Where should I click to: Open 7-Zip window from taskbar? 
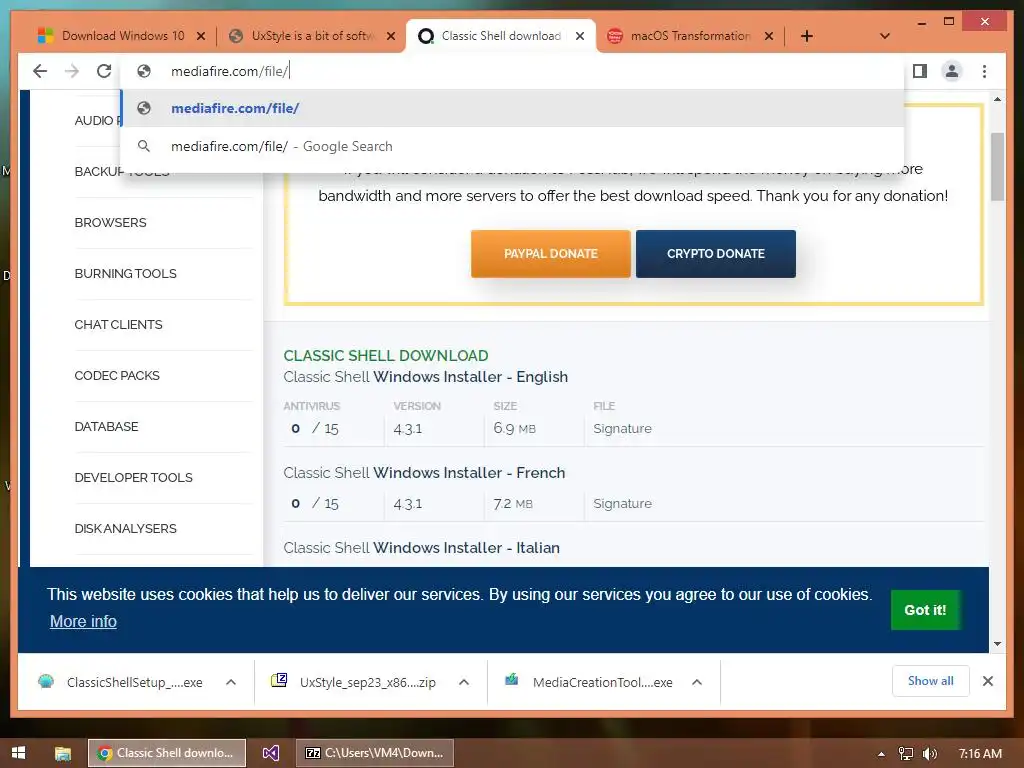point(375,753)
